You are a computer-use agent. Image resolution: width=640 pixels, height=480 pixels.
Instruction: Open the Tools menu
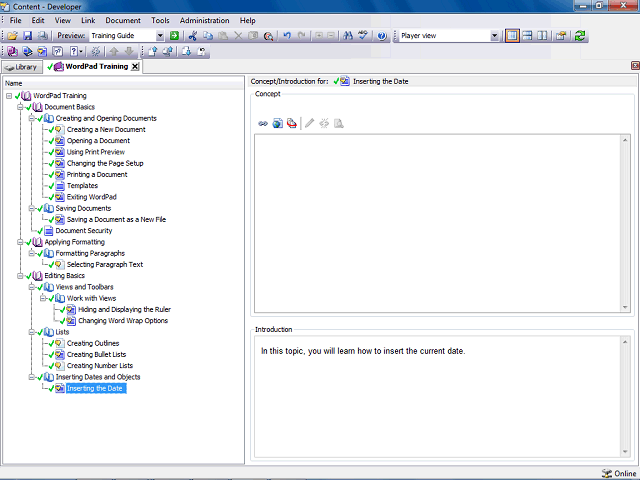(x=160, y=20)
